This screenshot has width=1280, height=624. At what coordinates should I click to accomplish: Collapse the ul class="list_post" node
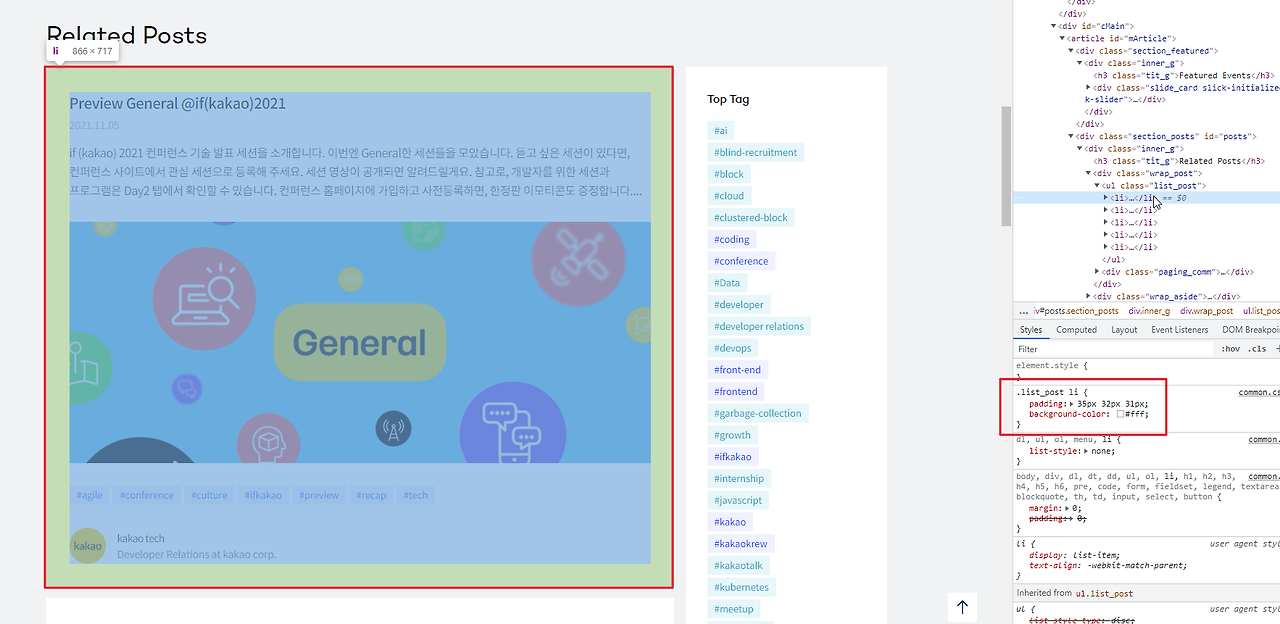(x=1098, y=185)
